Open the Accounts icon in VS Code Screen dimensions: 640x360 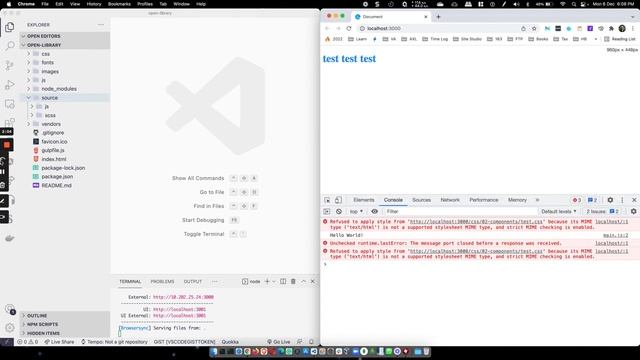[10, 309]
